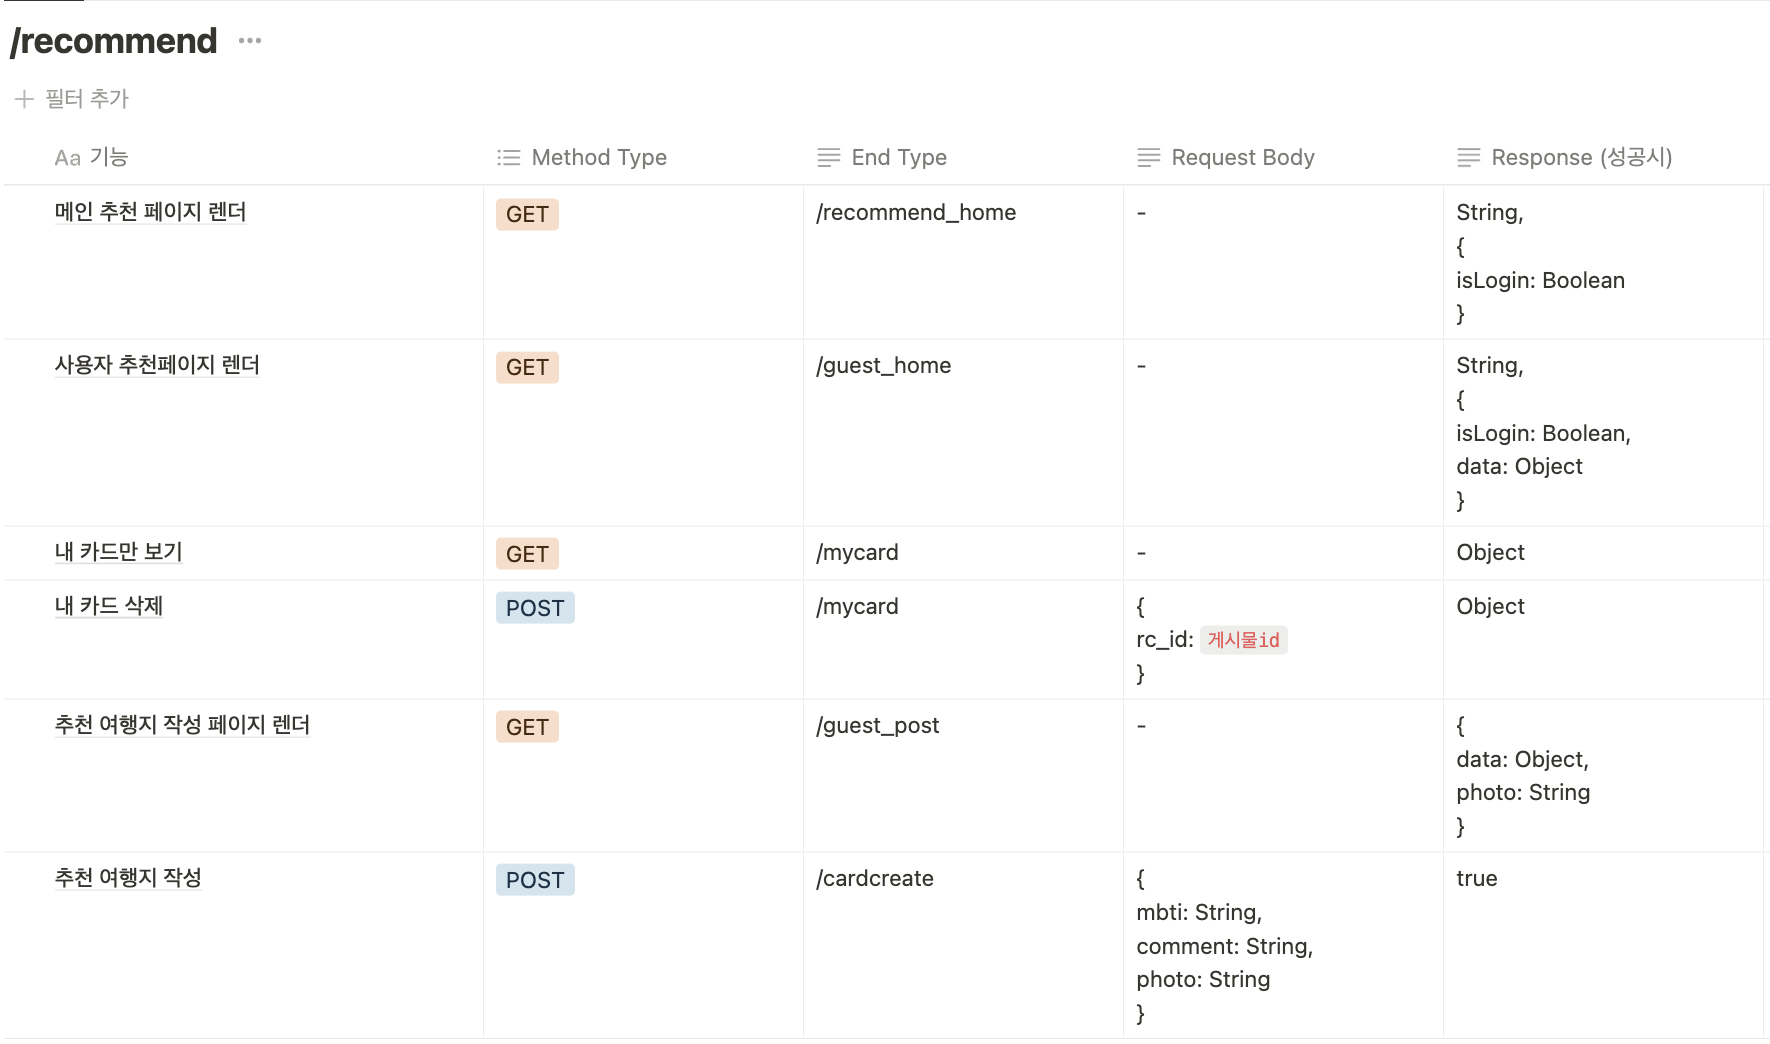Open the 메인 추천 페이지 렌더 page
1770x1044 pixels.
150,212
